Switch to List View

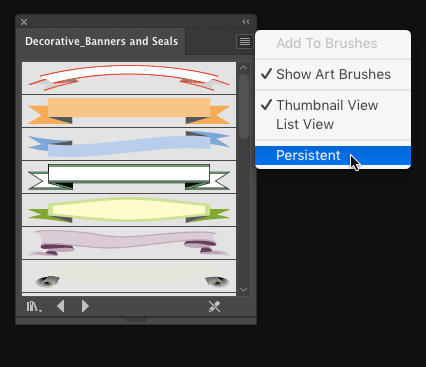click(x=333, y=124)
